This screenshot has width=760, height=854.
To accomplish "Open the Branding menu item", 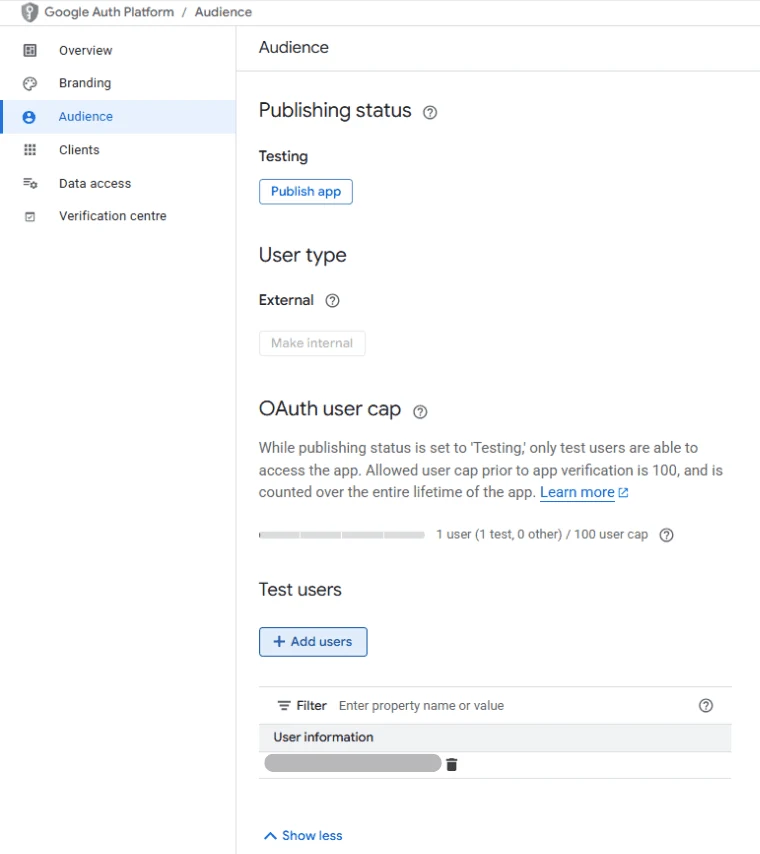I will click(119, 83).
